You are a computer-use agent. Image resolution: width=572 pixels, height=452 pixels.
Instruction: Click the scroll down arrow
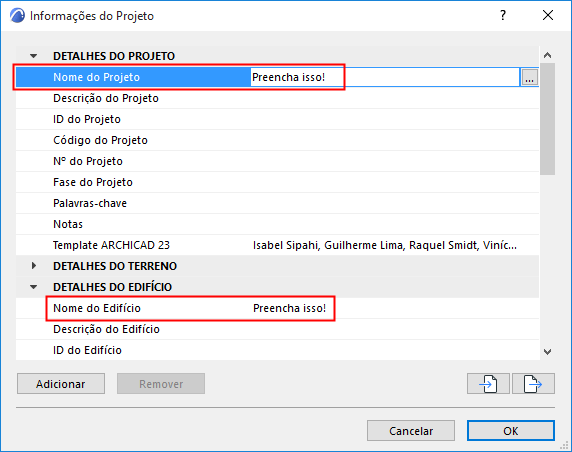(x=547, y=352)
